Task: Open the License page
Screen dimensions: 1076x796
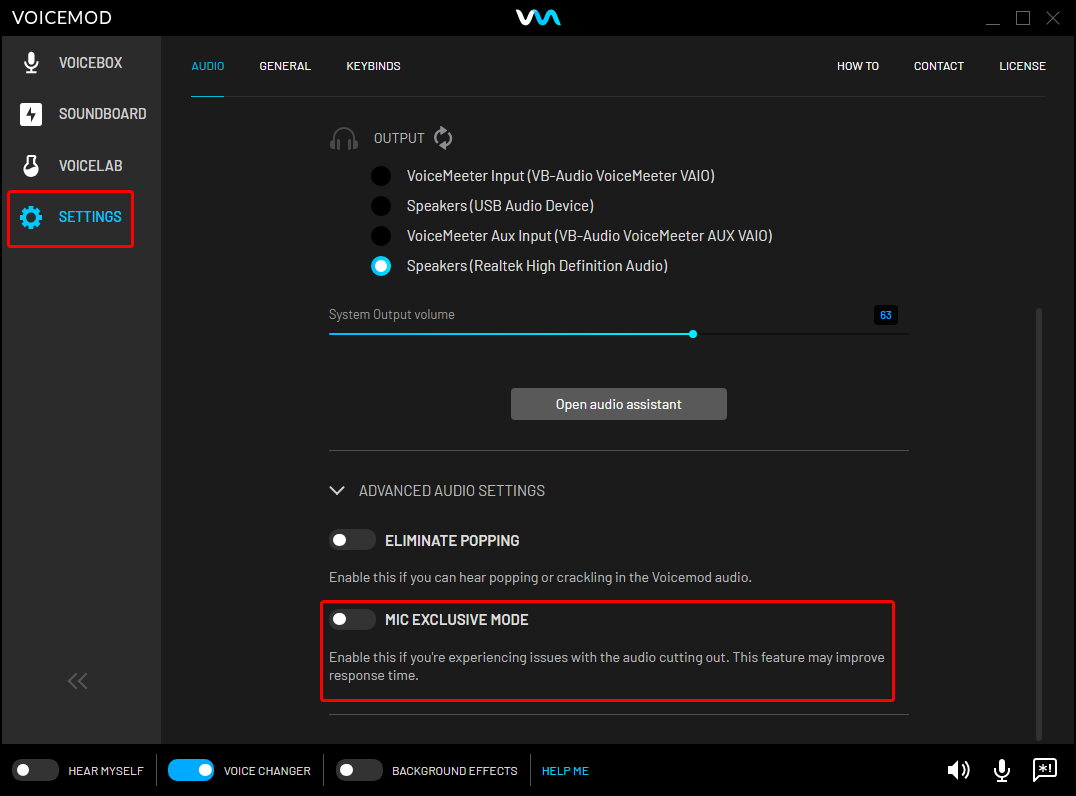Action: 1022,66
